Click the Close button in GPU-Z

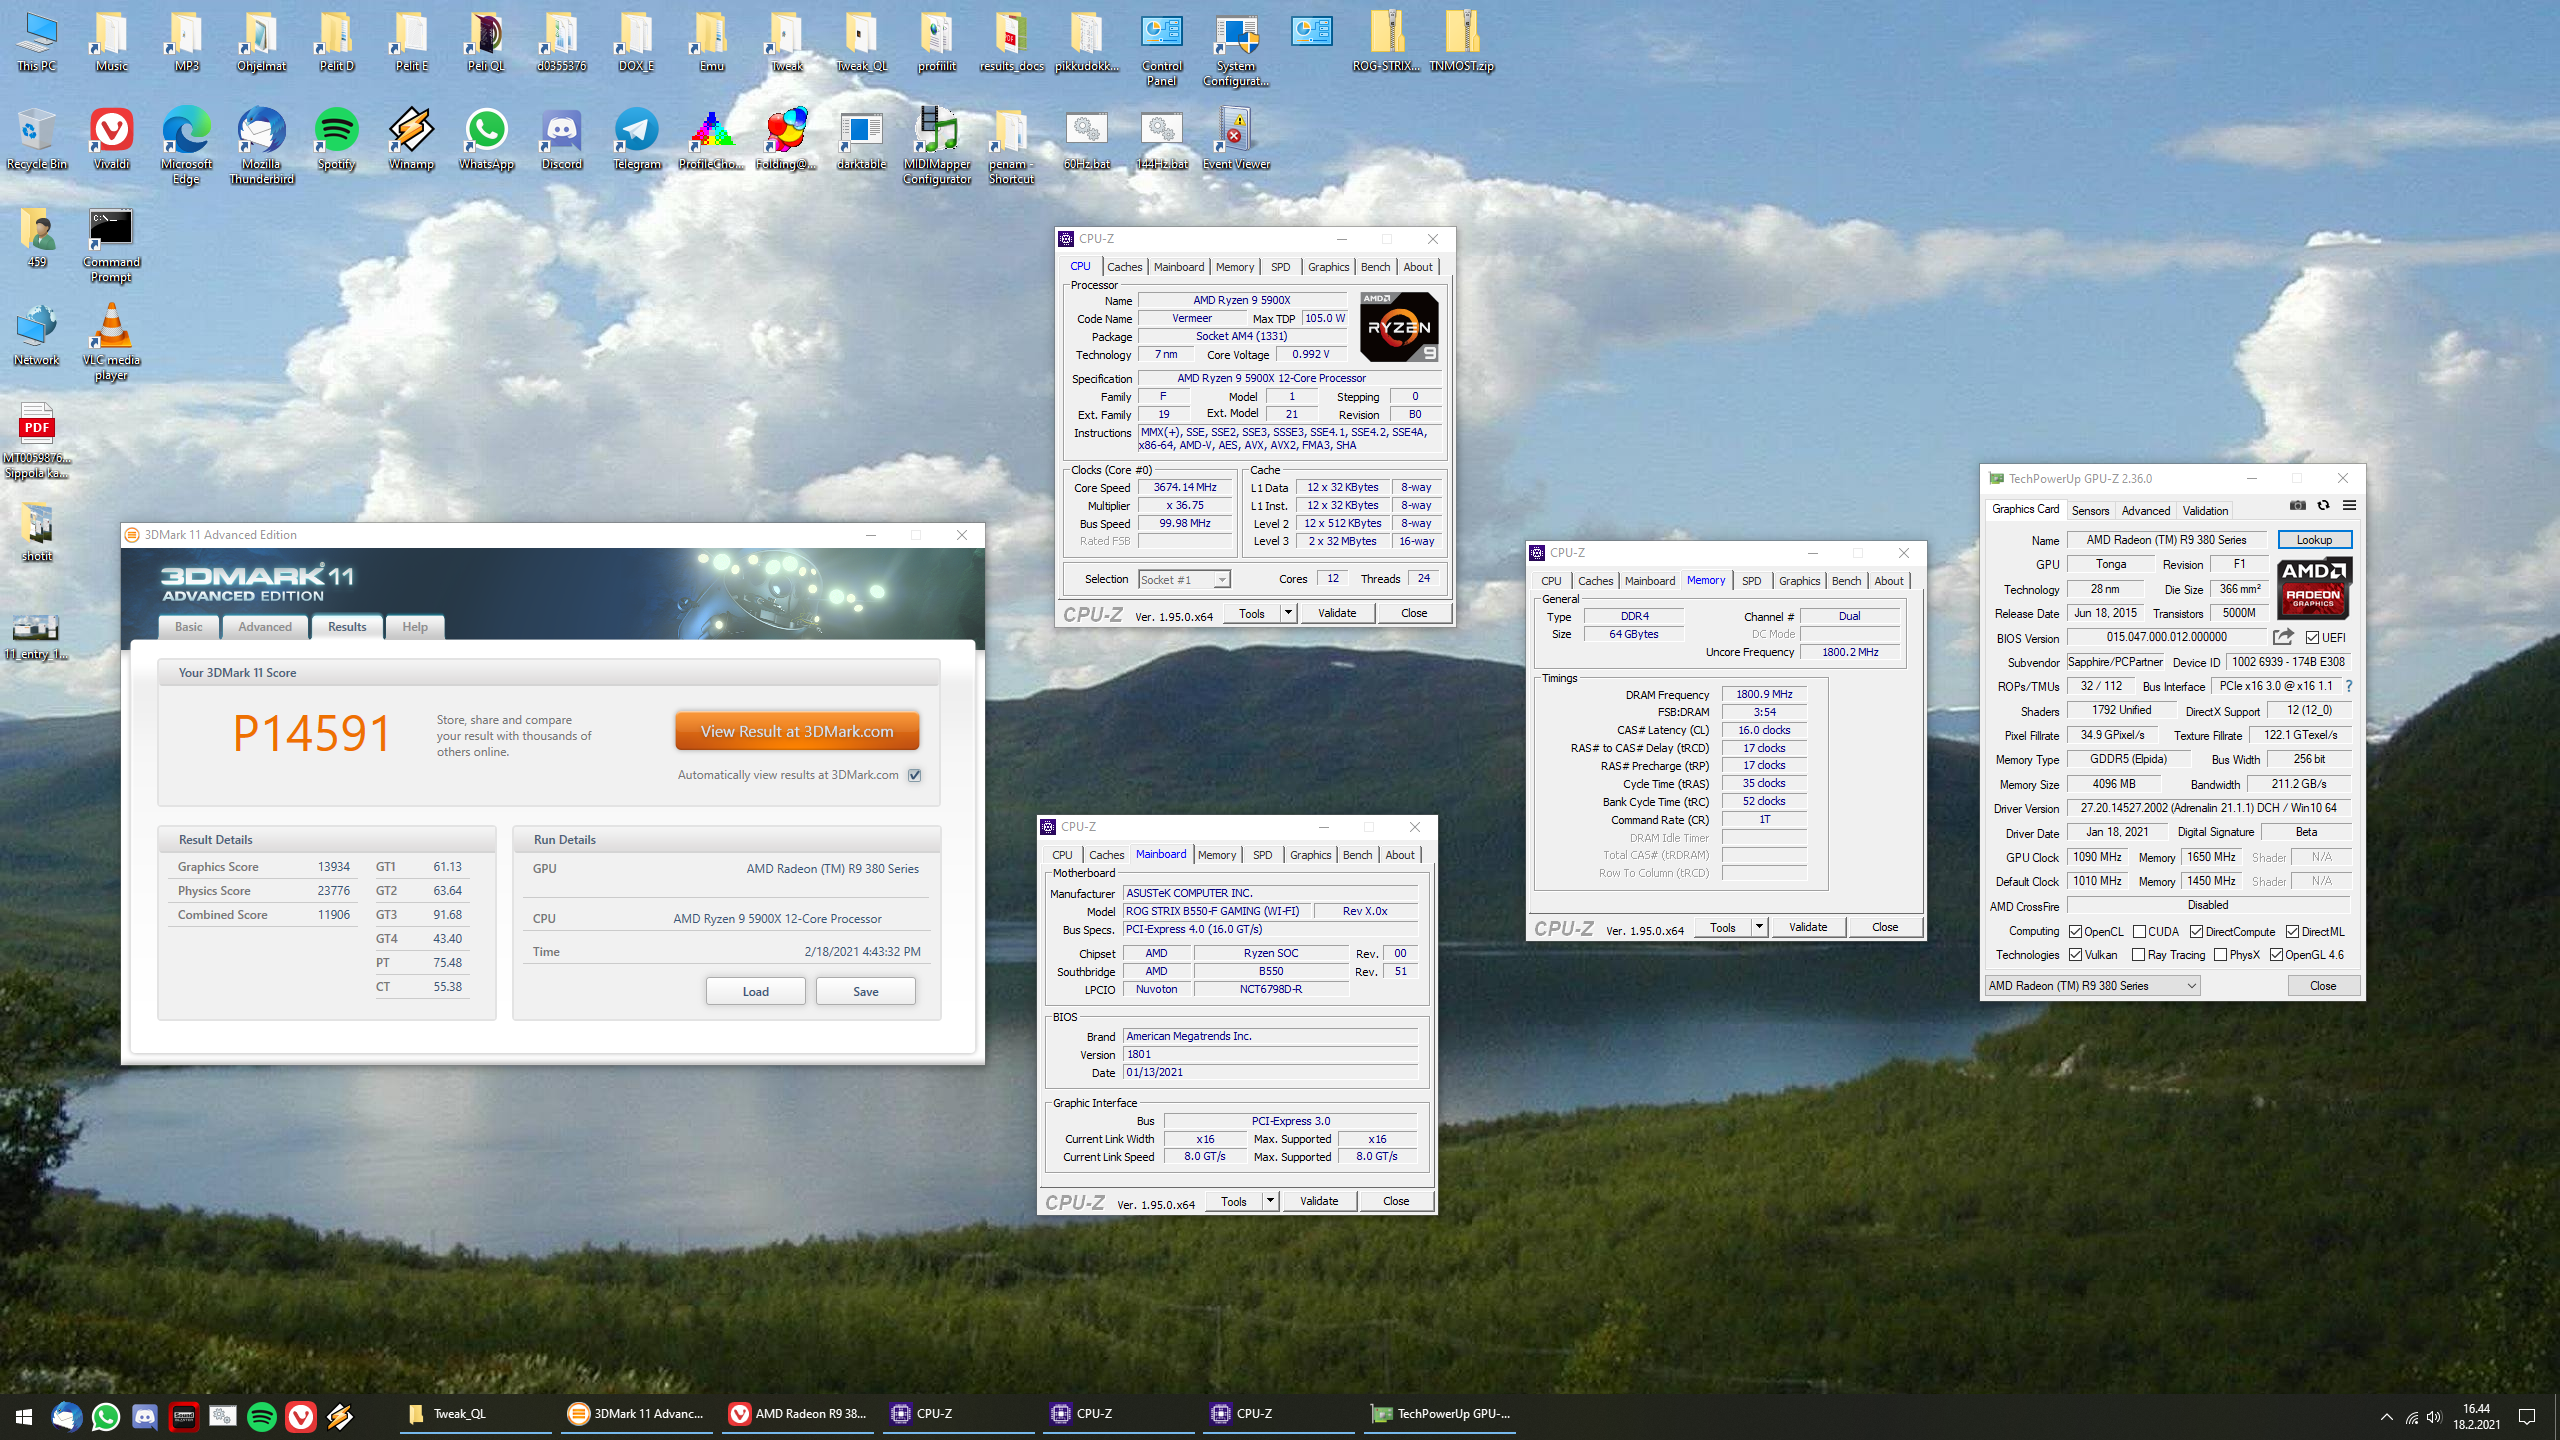(2323, 985)
